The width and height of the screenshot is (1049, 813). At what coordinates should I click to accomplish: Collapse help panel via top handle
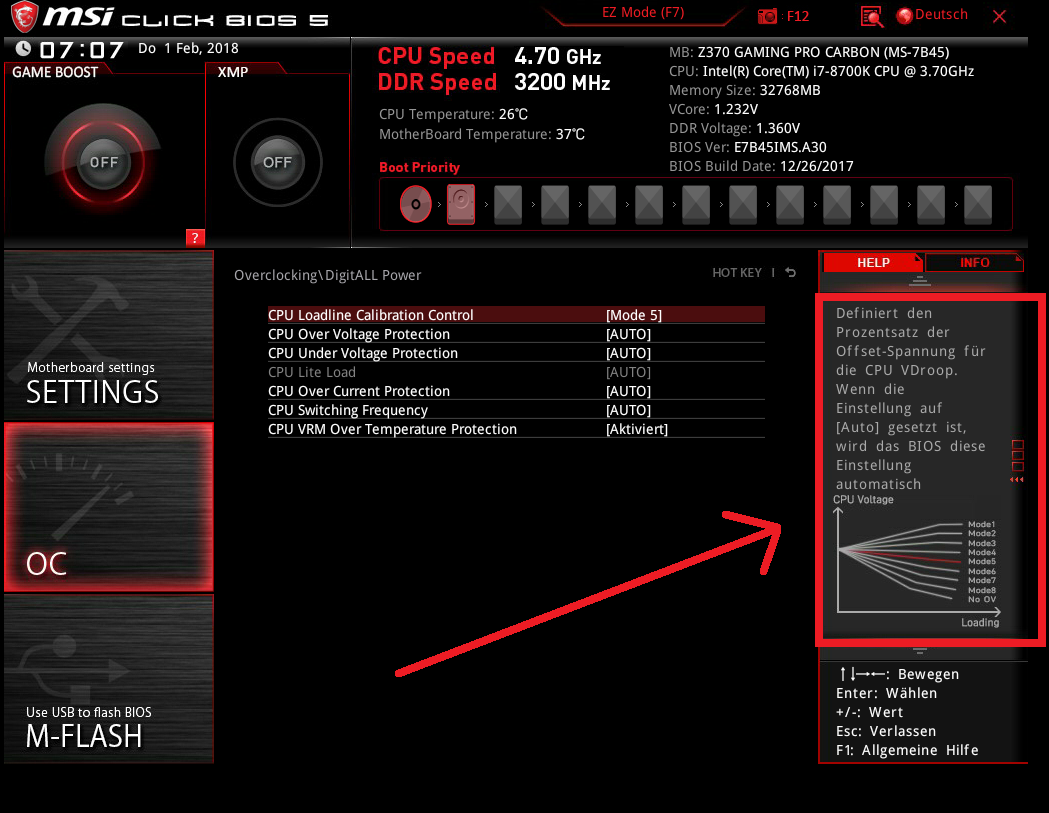919,281
